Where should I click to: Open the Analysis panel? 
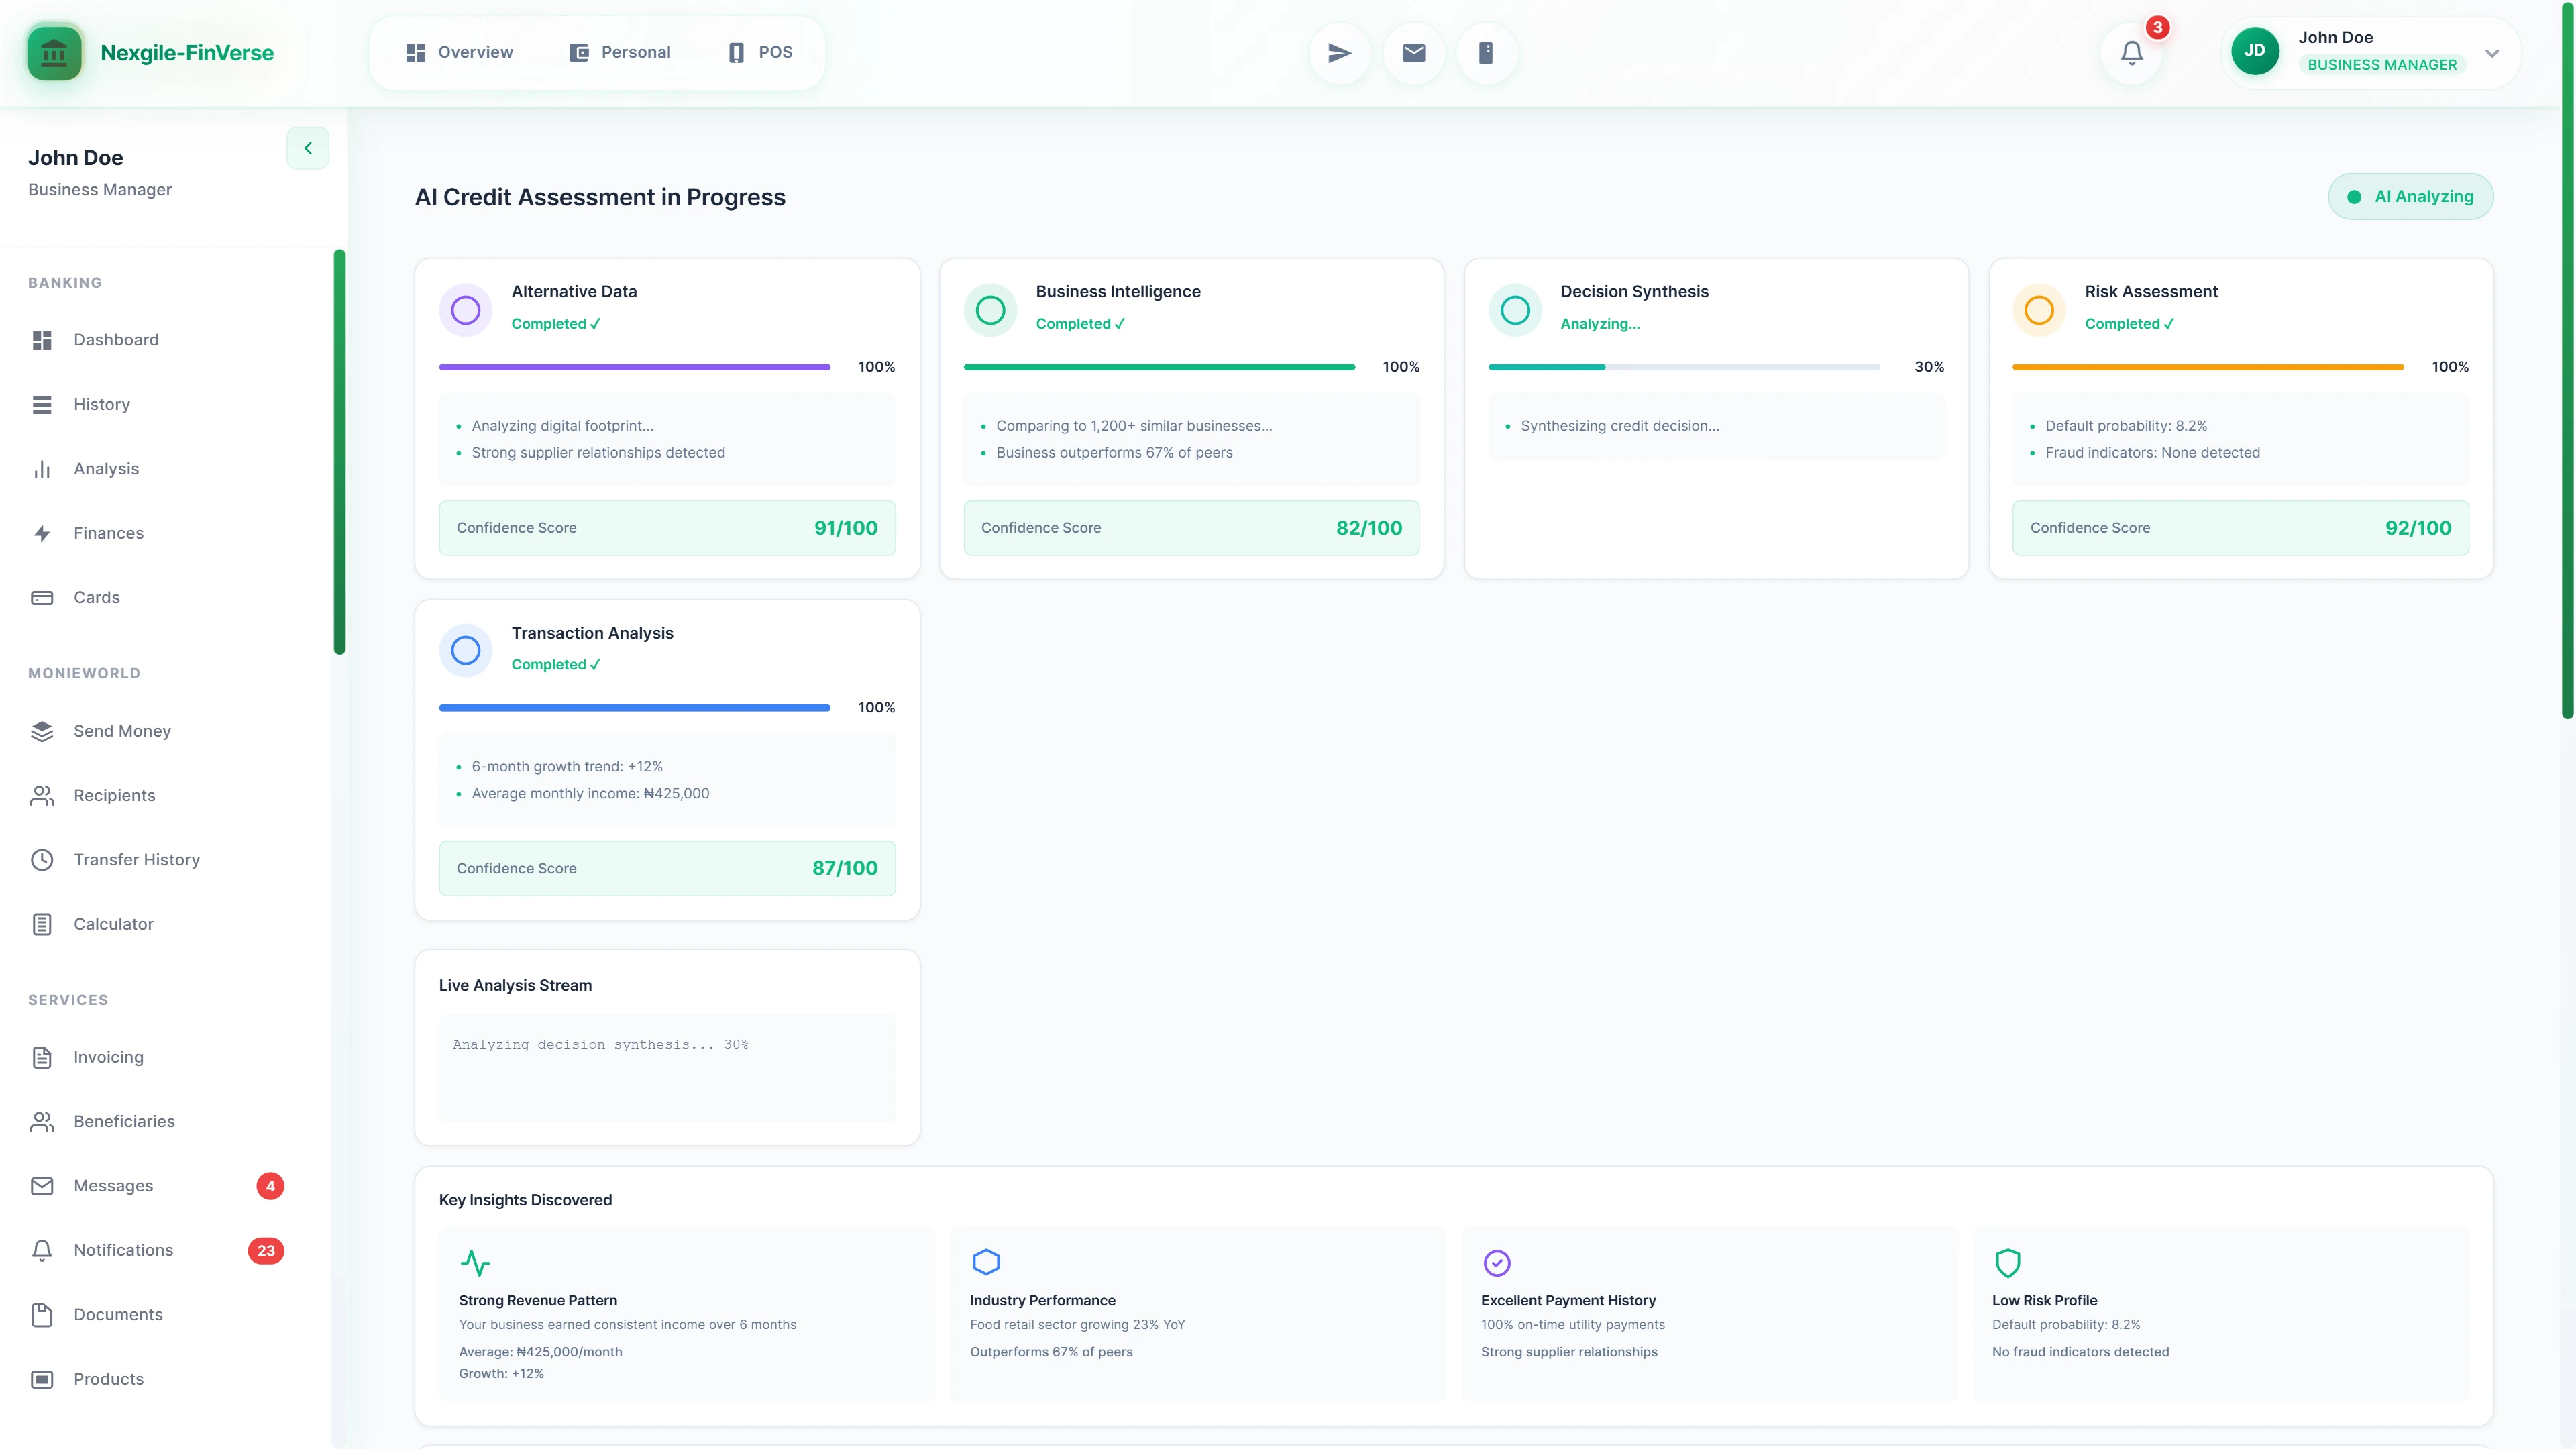pyautogui.click(x=105, y=468)
